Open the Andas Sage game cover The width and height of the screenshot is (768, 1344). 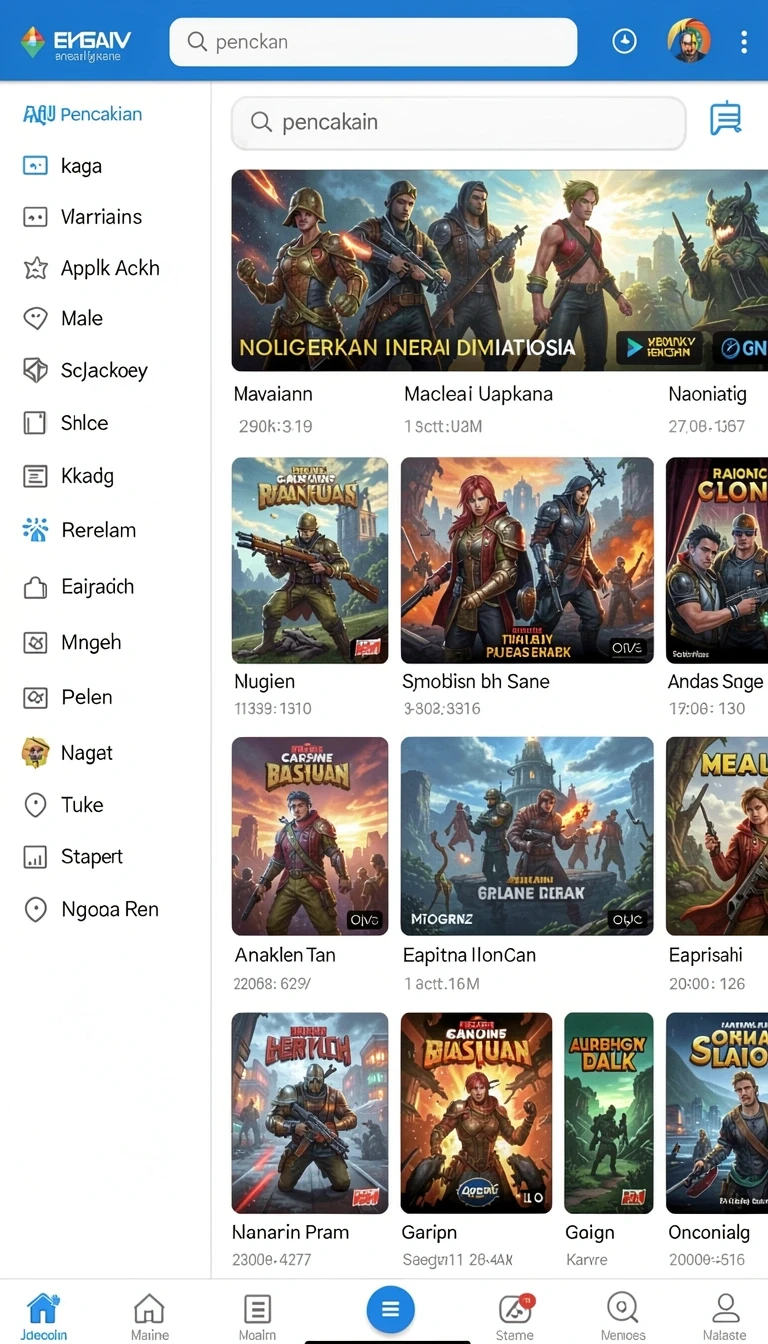pos(717,560)
